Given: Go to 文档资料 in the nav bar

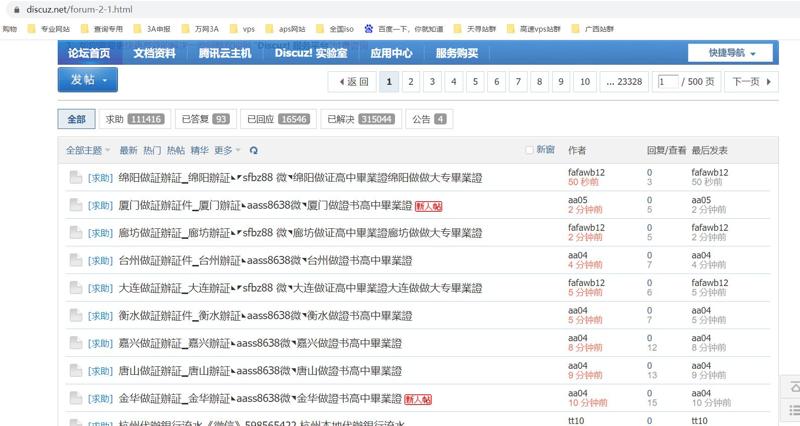Looking at the screenshot, I should click(158, 53).
